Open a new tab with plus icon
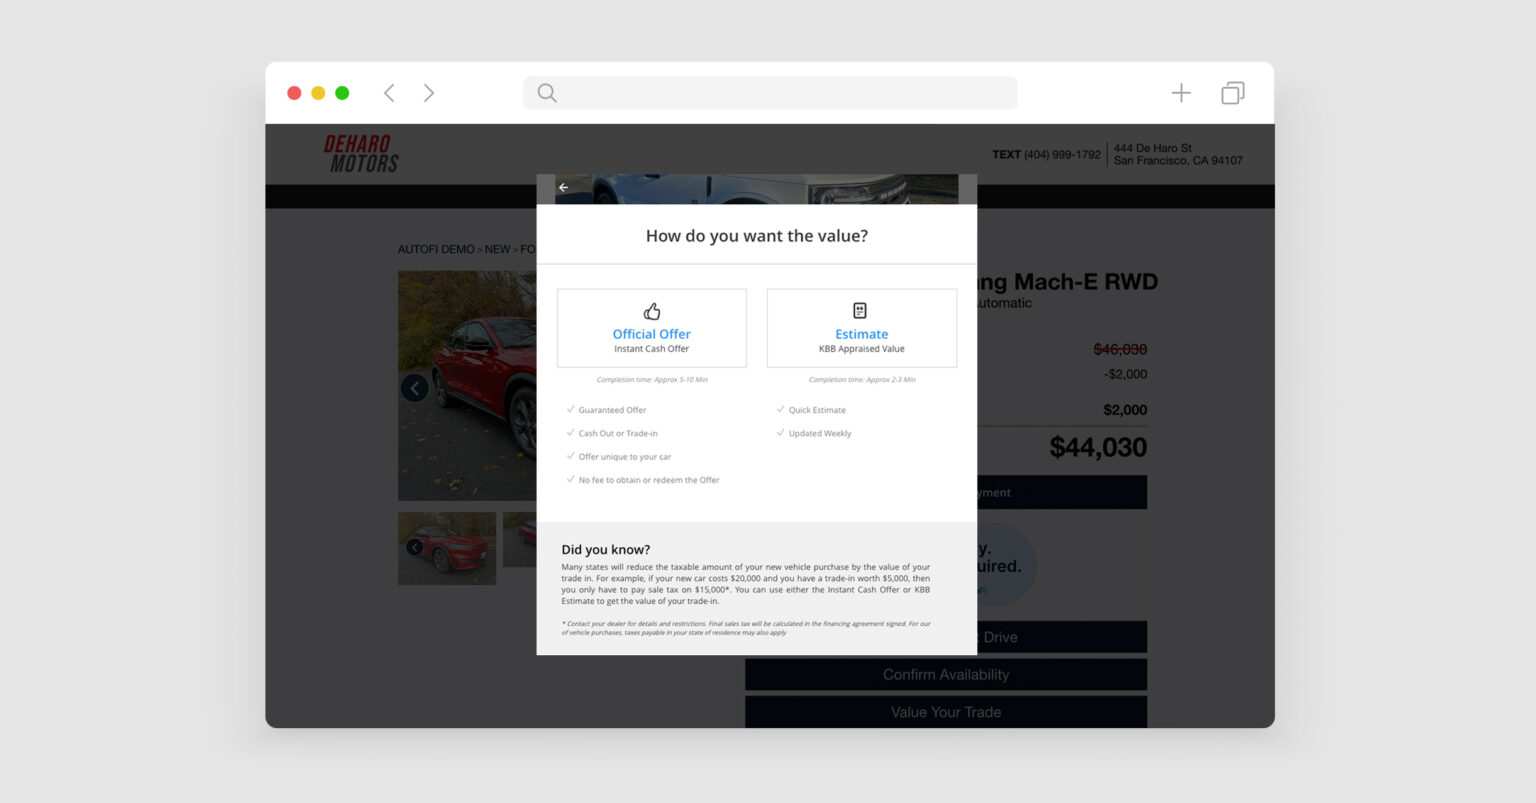1536x803 pixels. [1181, 93]
